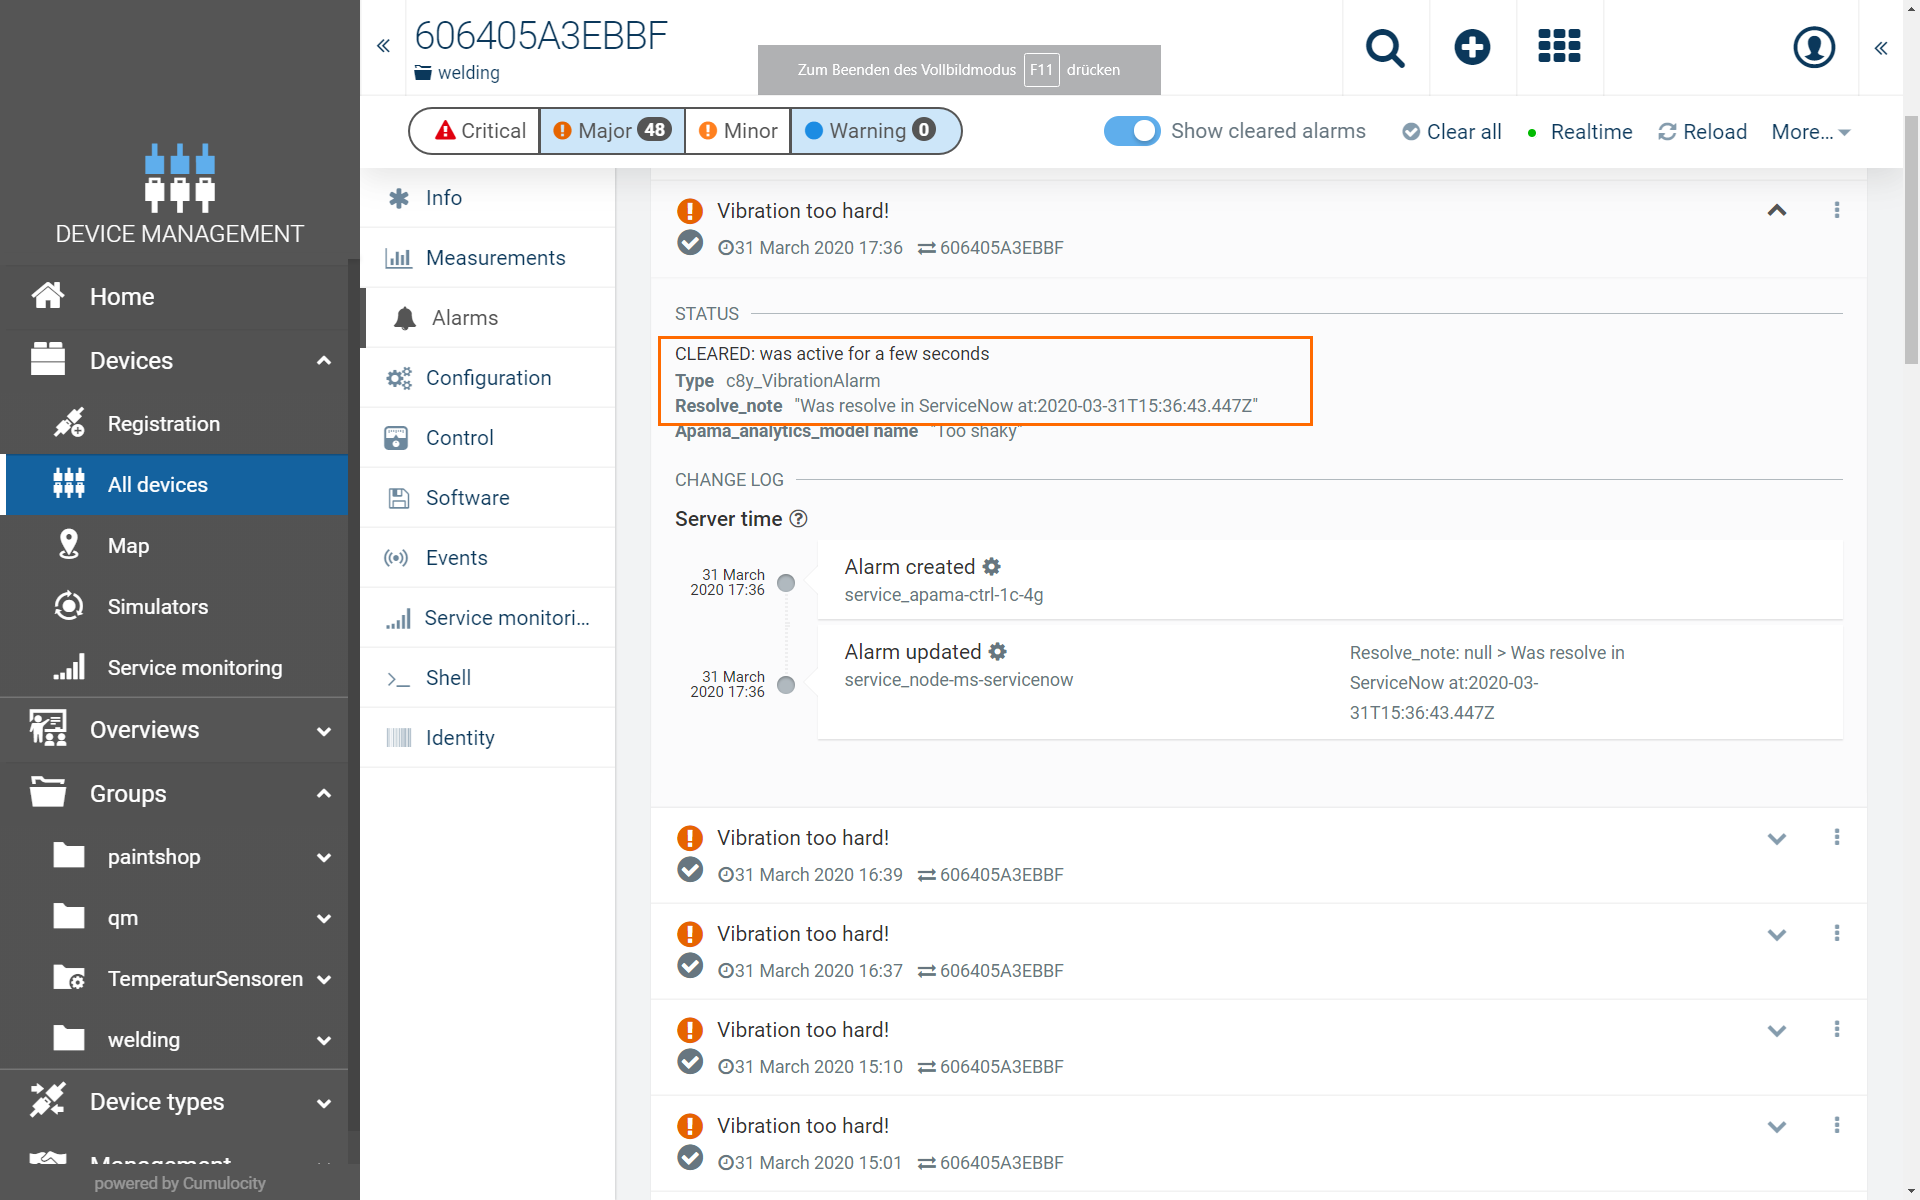Open the Measurements tab
This screenshot has width=1920, height=1200.
click(x=488, y=258)
